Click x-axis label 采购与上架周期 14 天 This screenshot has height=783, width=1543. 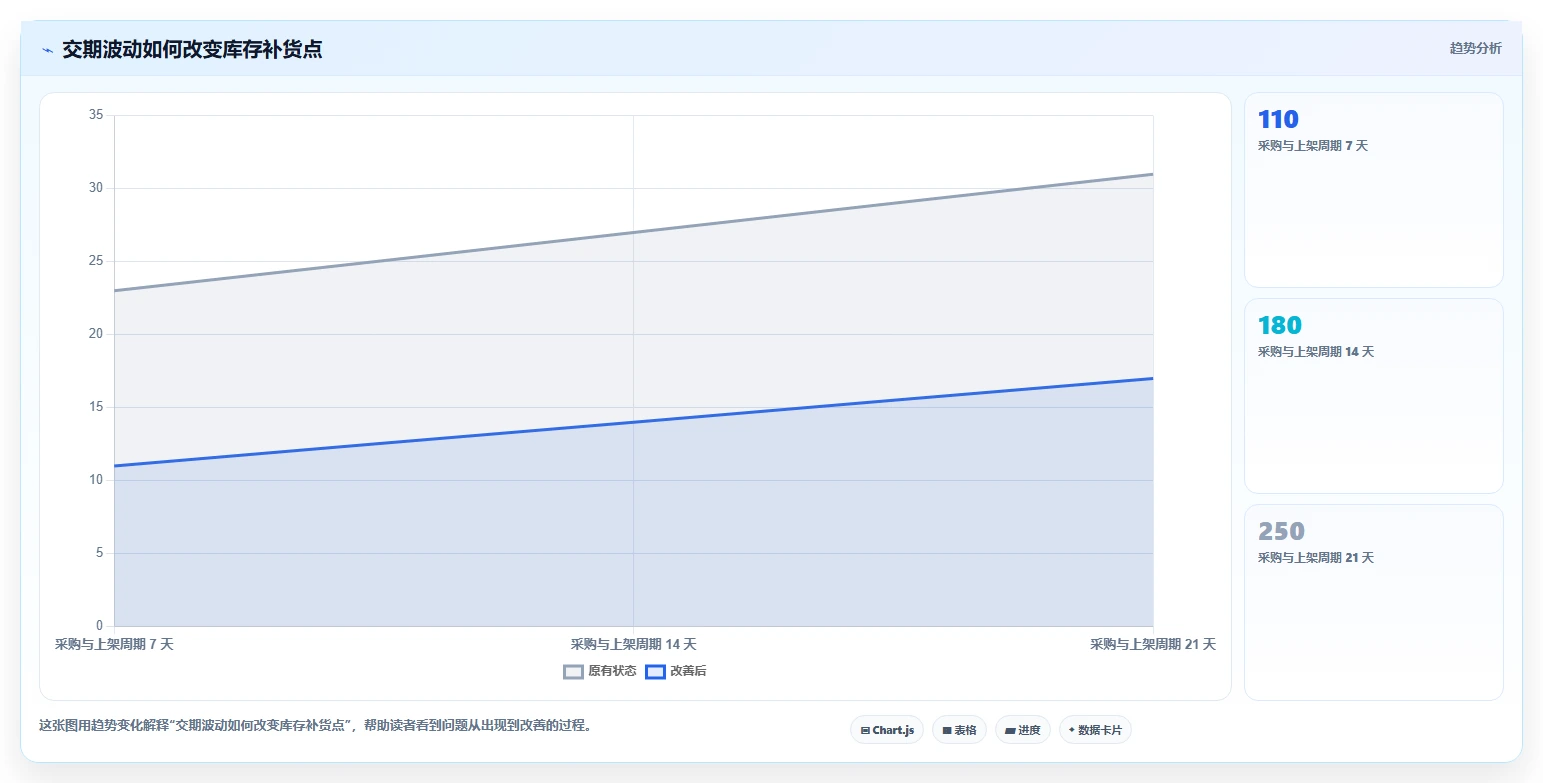coord(633,645)
